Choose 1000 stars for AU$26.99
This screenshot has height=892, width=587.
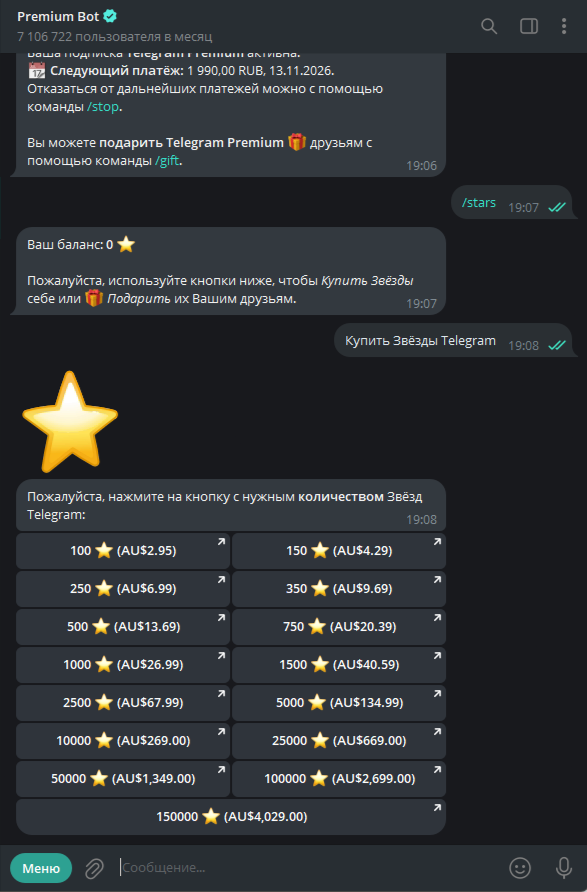[x=123, y=664]
